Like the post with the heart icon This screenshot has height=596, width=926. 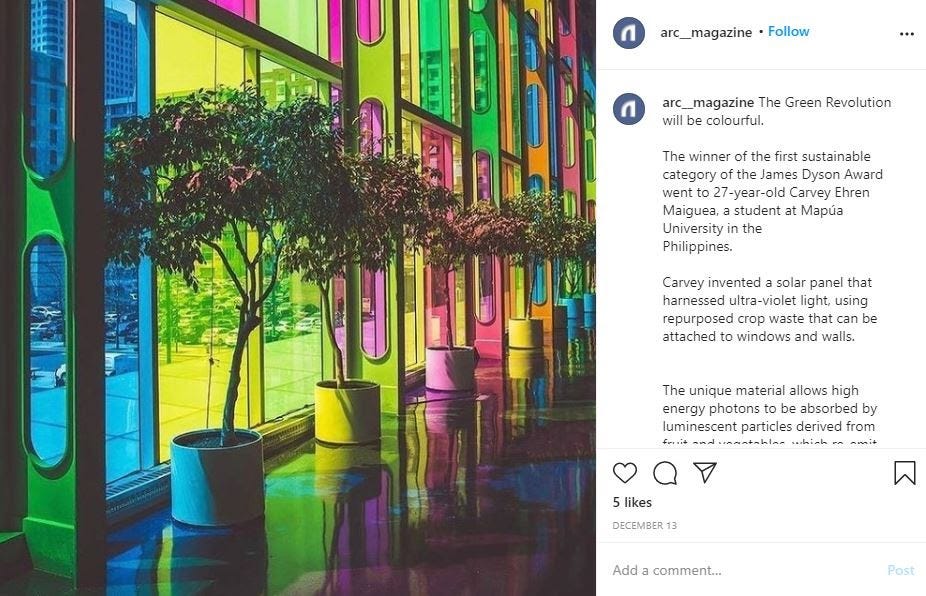[624, 473]
